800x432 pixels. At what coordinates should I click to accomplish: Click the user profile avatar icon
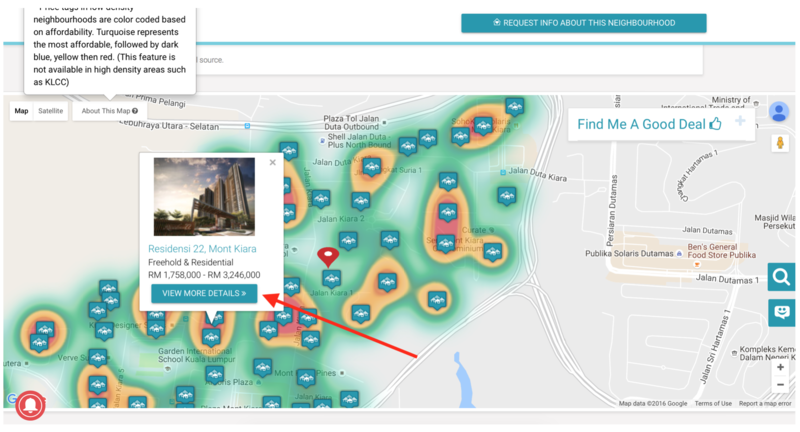779,112
